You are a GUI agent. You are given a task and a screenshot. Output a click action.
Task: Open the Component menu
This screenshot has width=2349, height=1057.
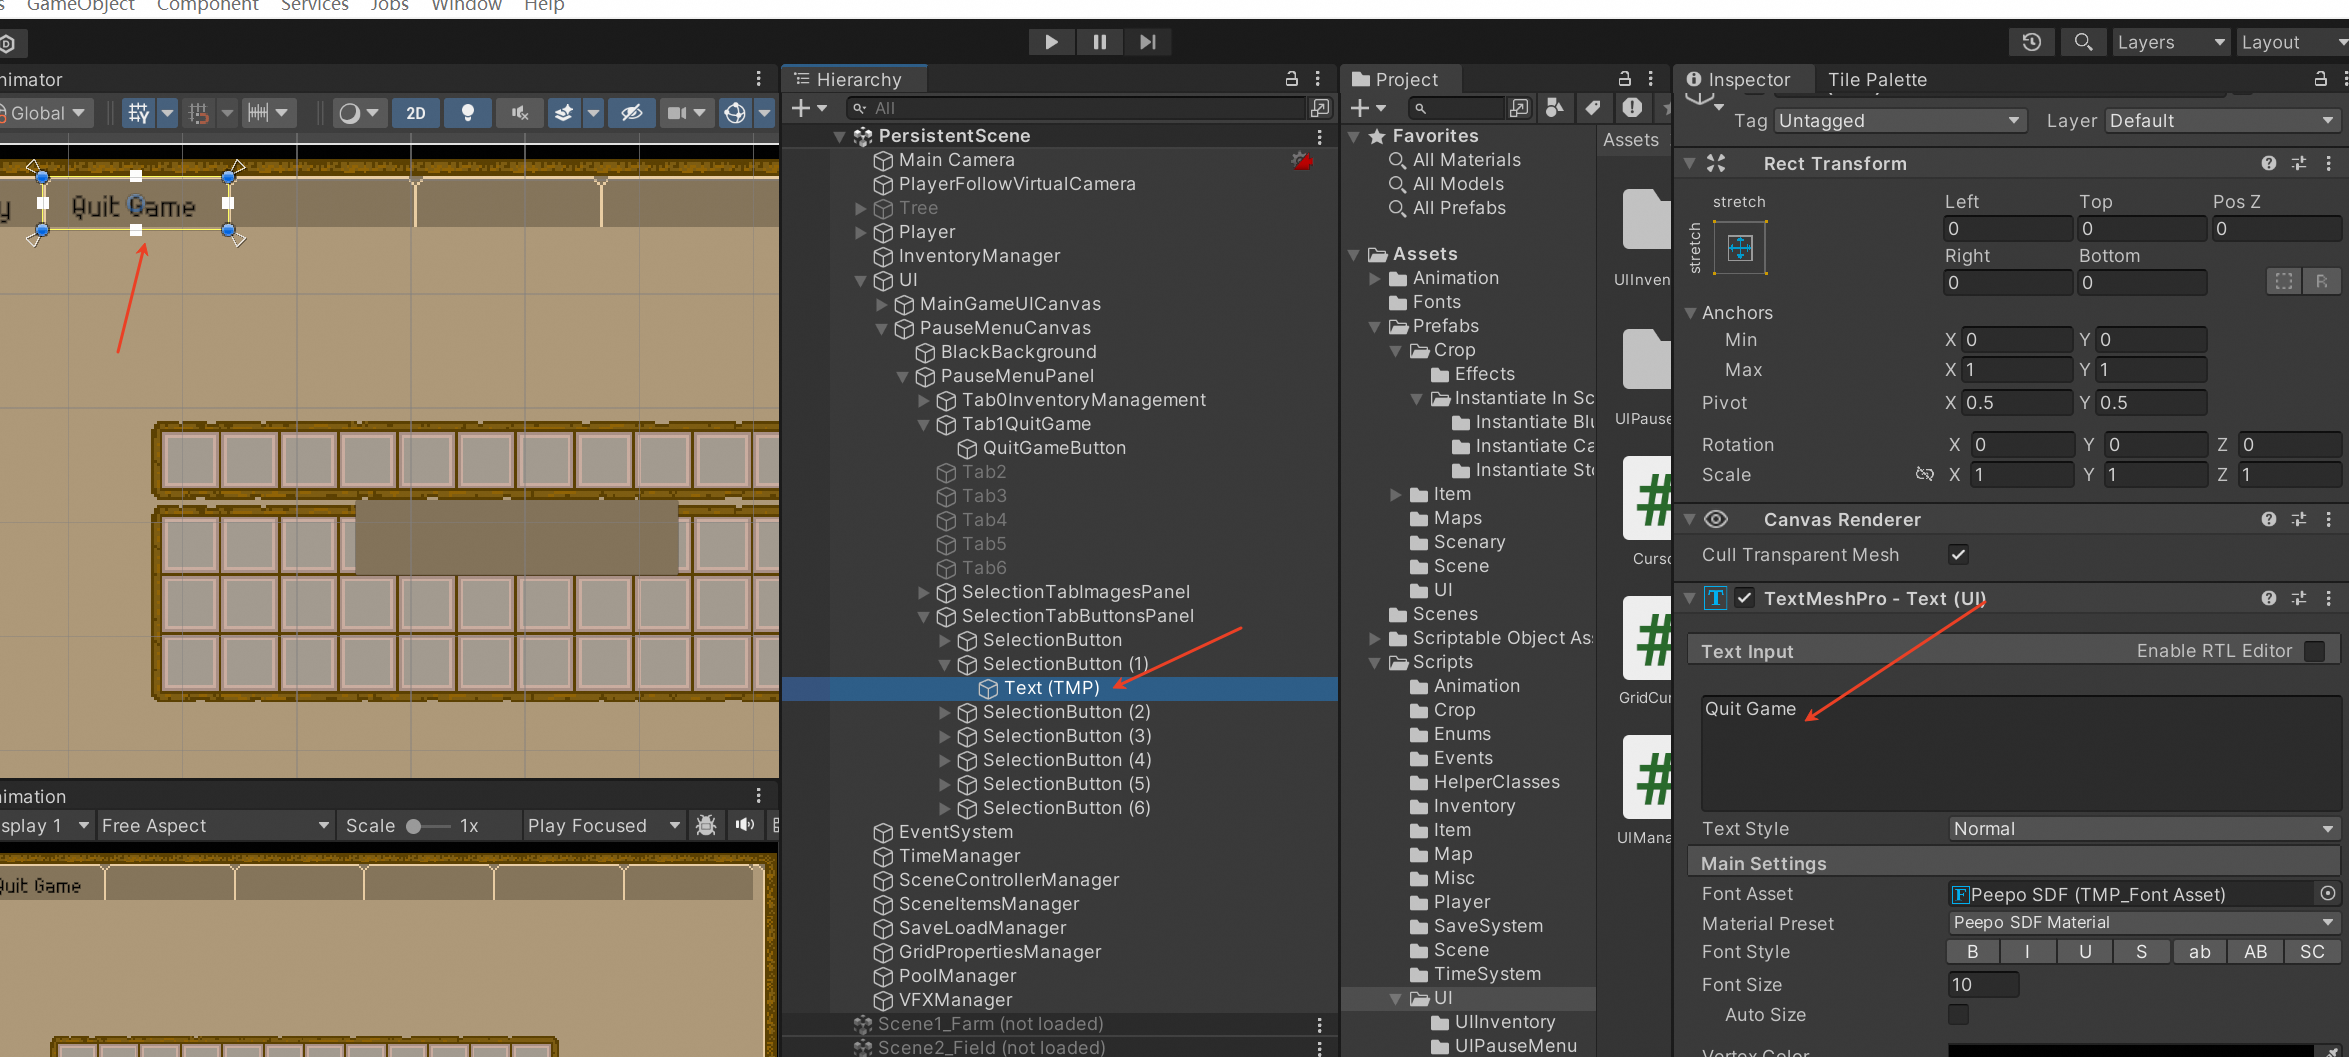(x=207, y=6)
